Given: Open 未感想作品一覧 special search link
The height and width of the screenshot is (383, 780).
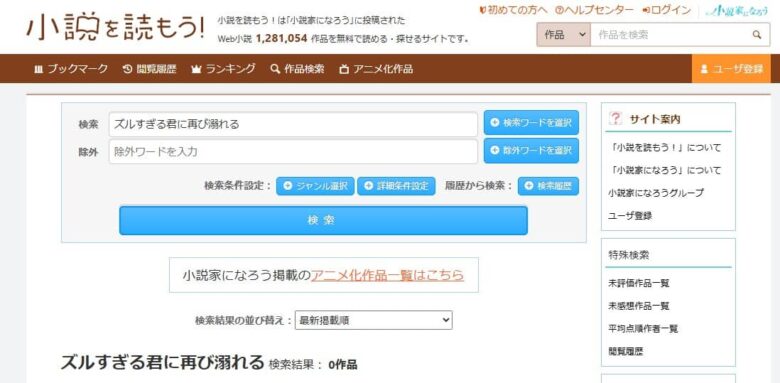Looking at the screenshot, I should [x=639, y=306].
